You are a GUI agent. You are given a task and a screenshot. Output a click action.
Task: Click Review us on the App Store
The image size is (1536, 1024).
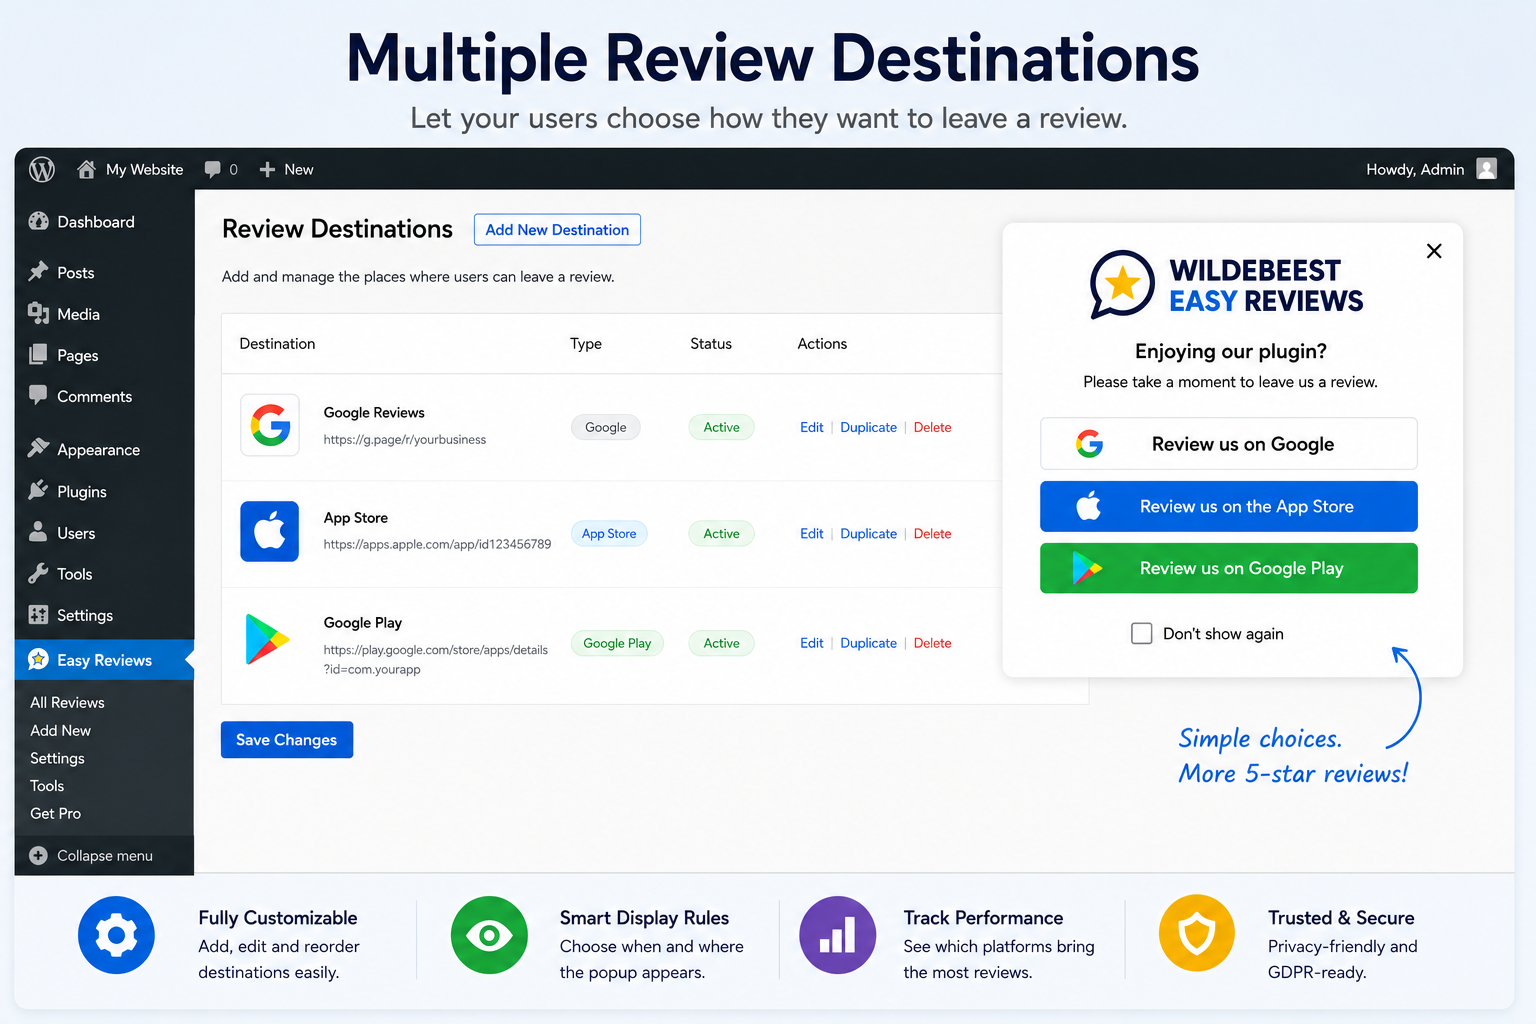tap(1229, 507)
